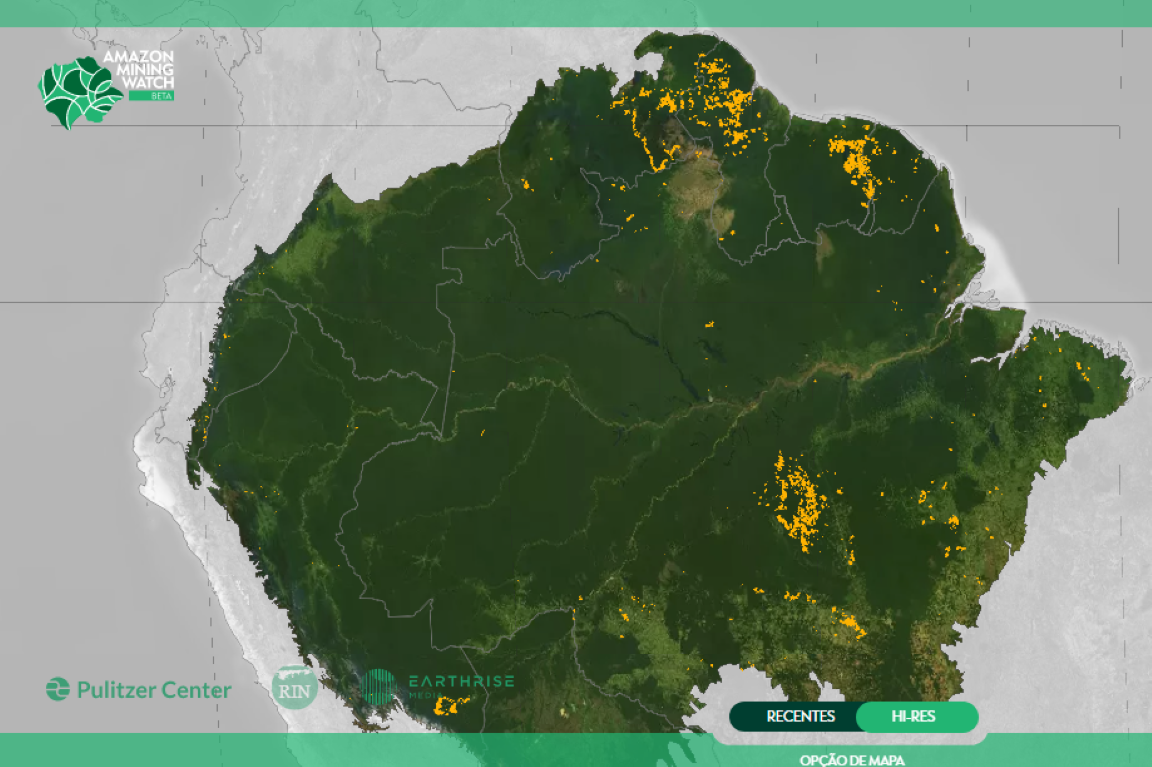Open the Earthrise wordmark link
This screenshot has width=1152, height=767.
(461, 682)
